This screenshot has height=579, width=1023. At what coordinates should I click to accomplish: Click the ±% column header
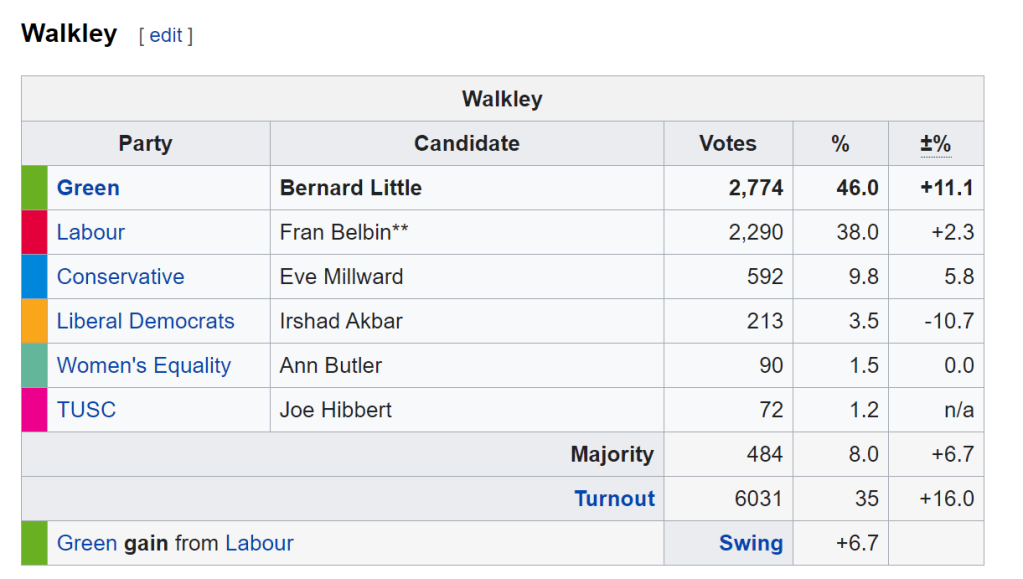(x=935, y=144)
